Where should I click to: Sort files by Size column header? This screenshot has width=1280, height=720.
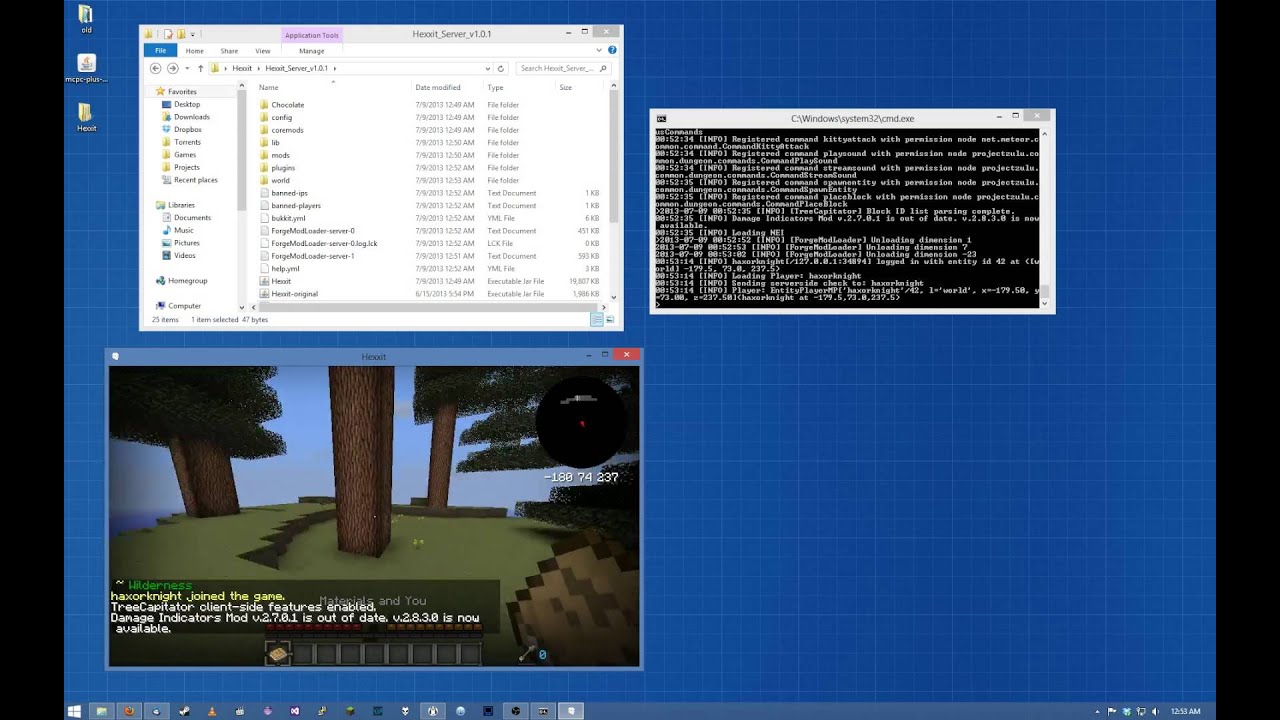click(x=566, y=87)
